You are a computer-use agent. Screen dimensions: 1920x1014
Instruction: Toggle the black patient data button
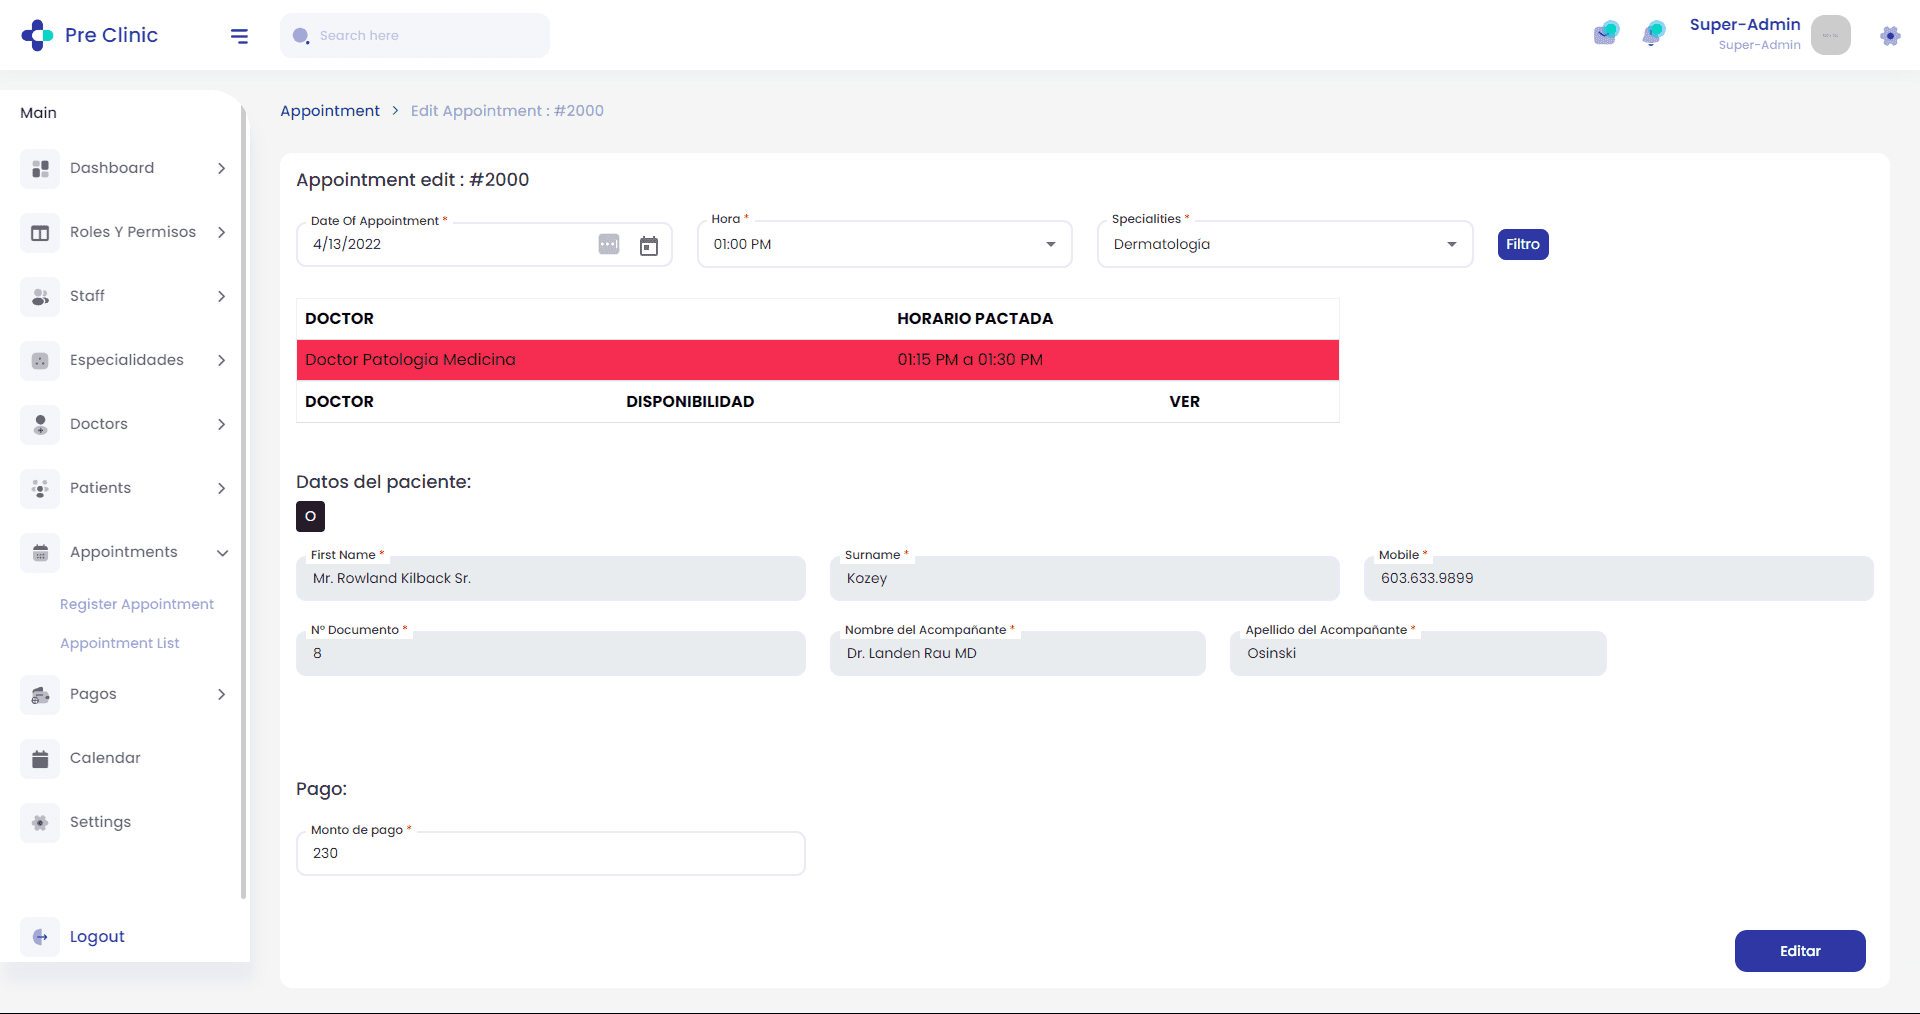pos(310,516)
